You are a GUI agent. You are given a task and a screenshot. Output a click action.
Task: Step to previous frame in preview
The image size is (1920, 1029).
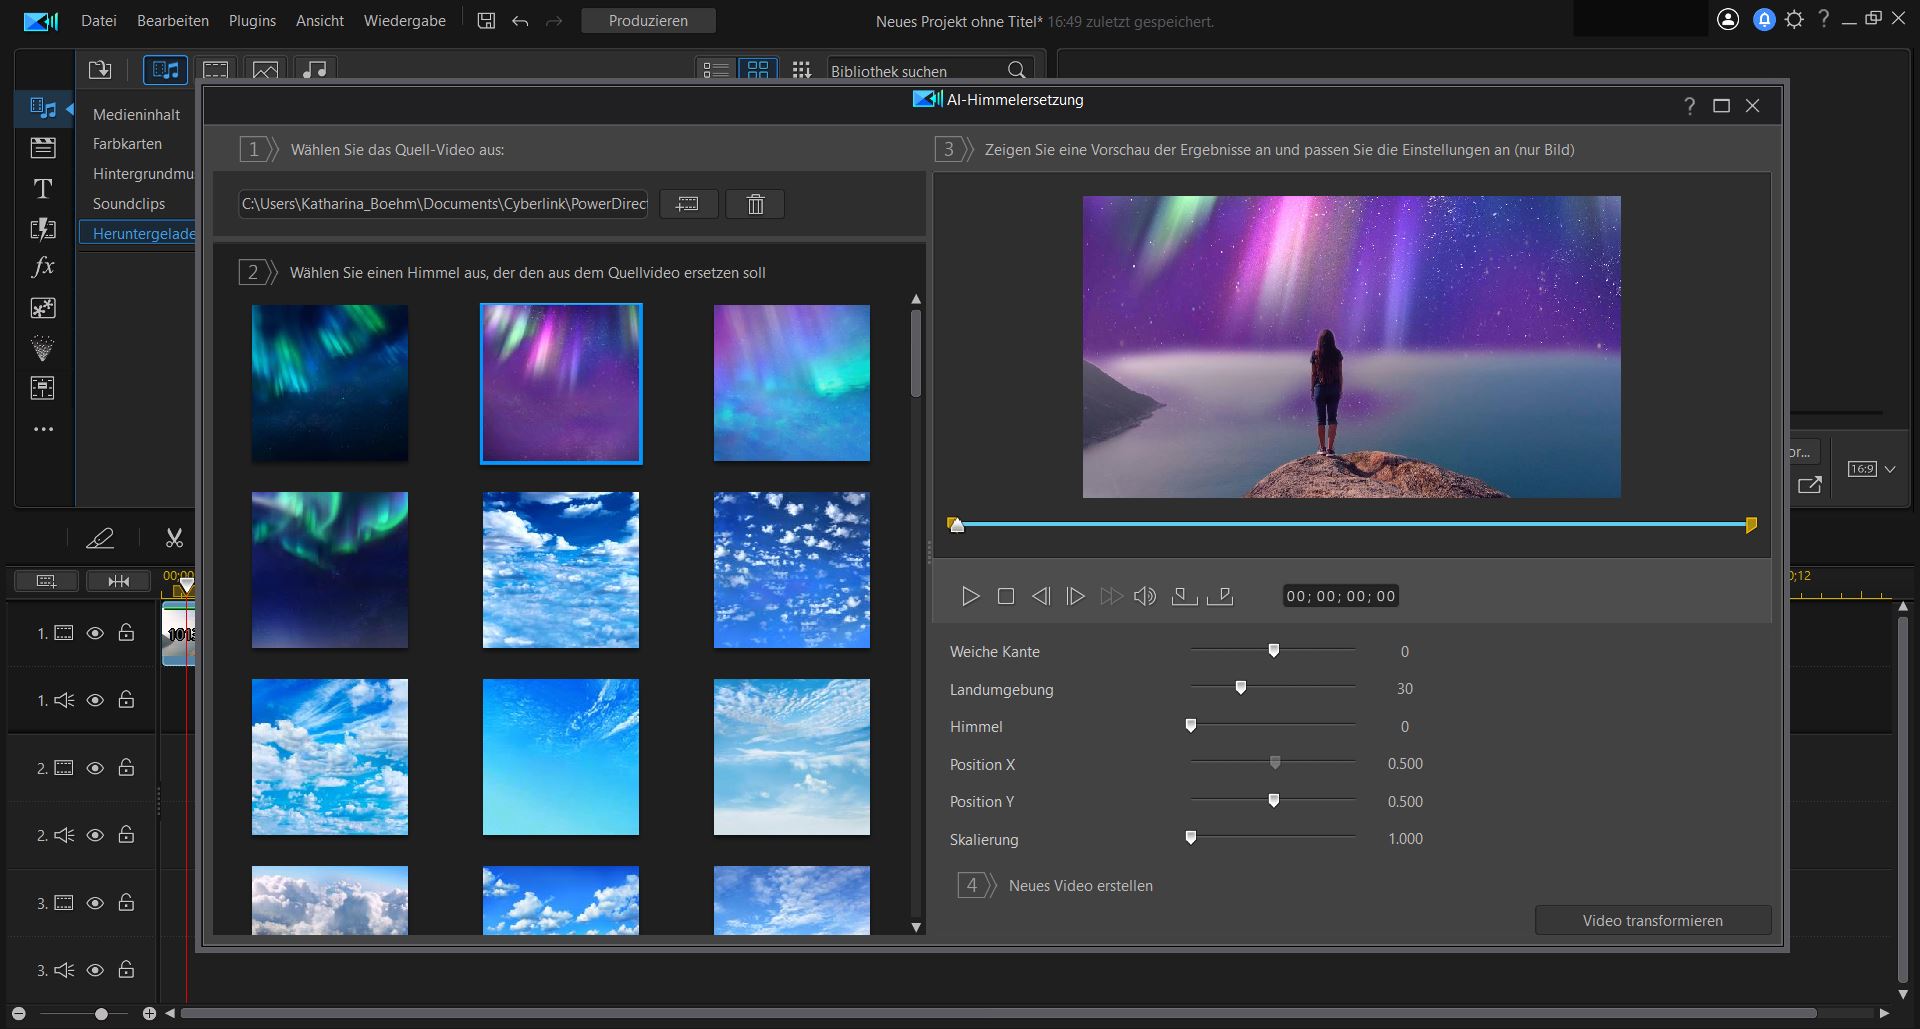pyautogui.click(x=1041, y=596)
